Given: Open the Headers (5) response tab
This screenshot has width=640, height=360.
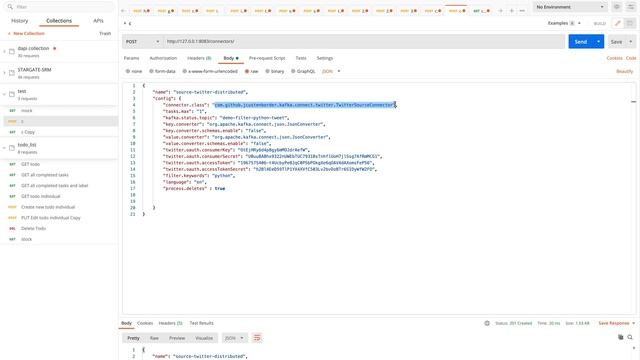Looking at the screenshot, I should coord(170,323).
